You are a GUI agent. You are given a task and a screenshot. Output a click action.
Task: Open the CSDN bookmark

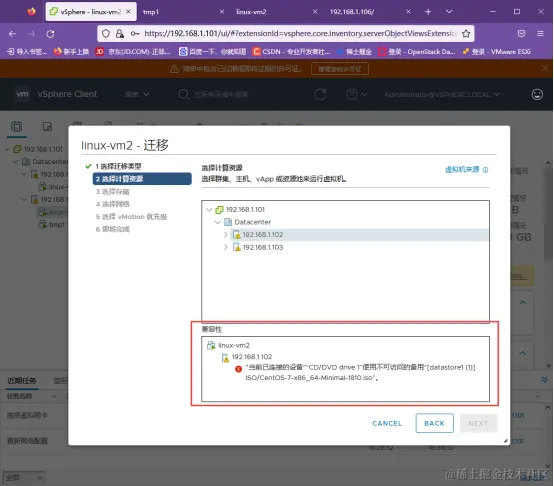pos(291,52)
